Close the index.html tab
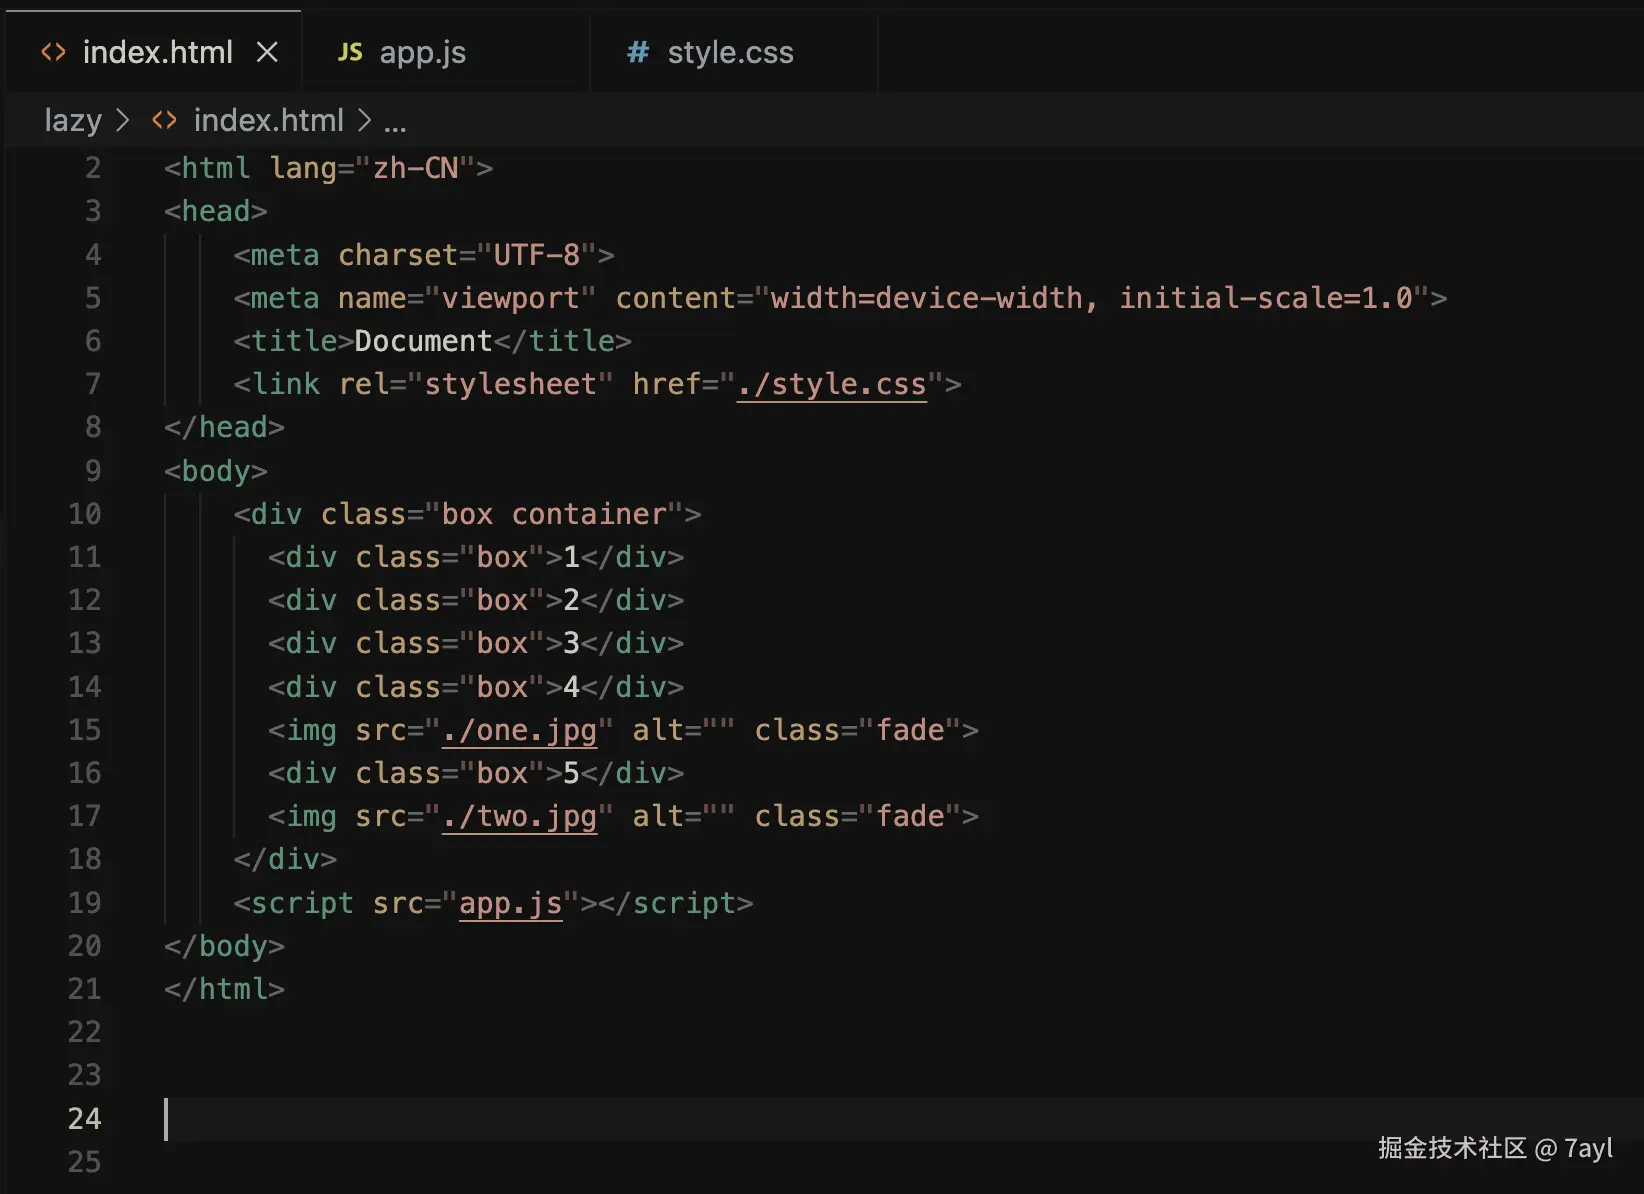1644x1194 pixels. (x=267, y=52)
